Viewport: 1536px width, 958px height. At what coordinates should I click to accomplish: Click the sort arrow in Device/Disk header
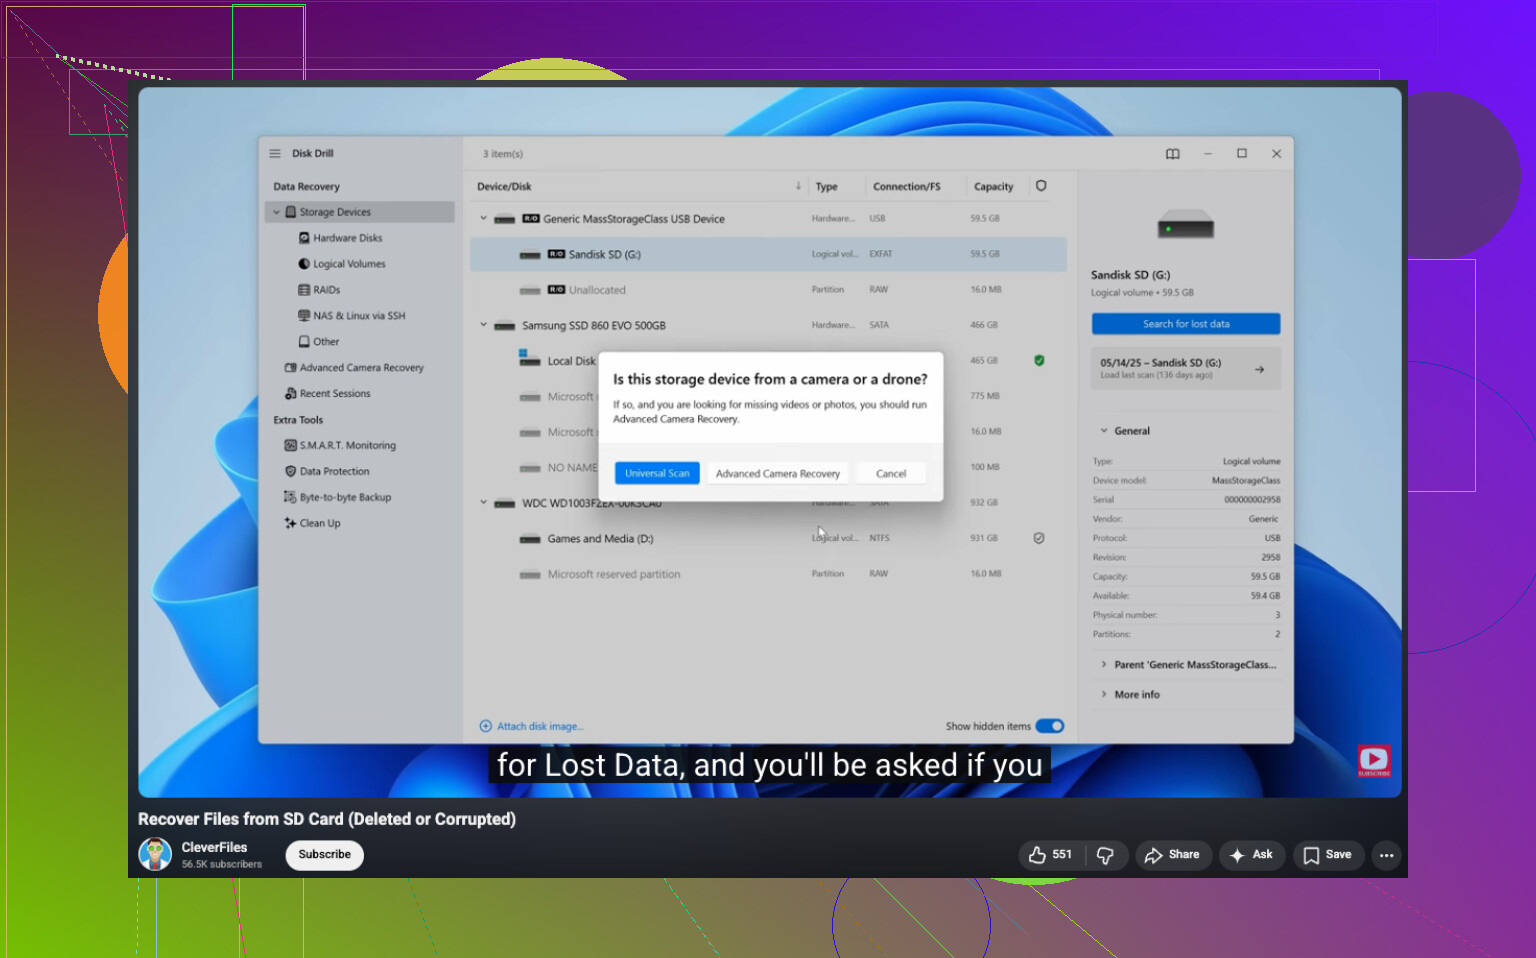[x=798, y=186]
